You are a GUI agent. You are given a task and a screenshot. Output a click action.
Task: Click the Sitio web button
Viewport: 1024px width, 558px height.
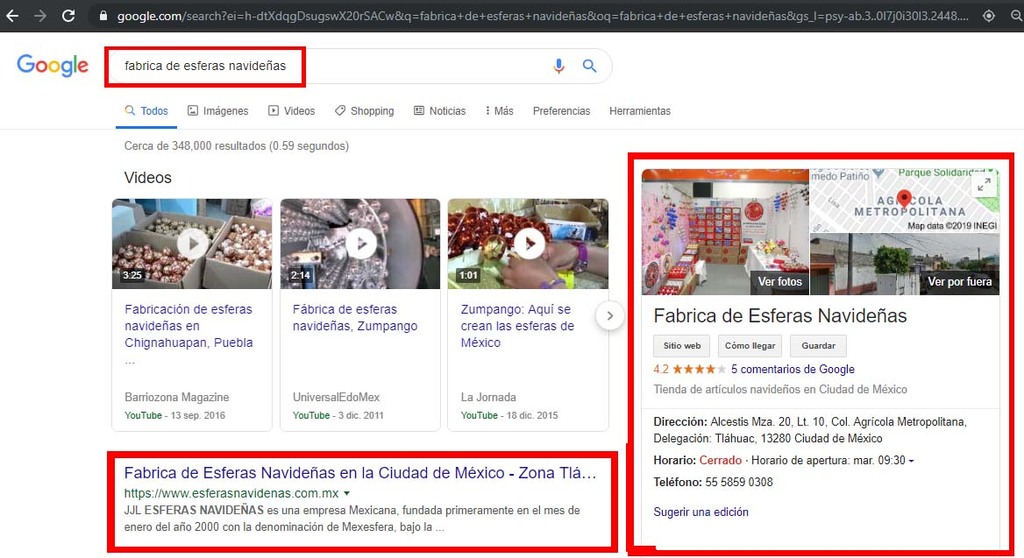point(682,346)
